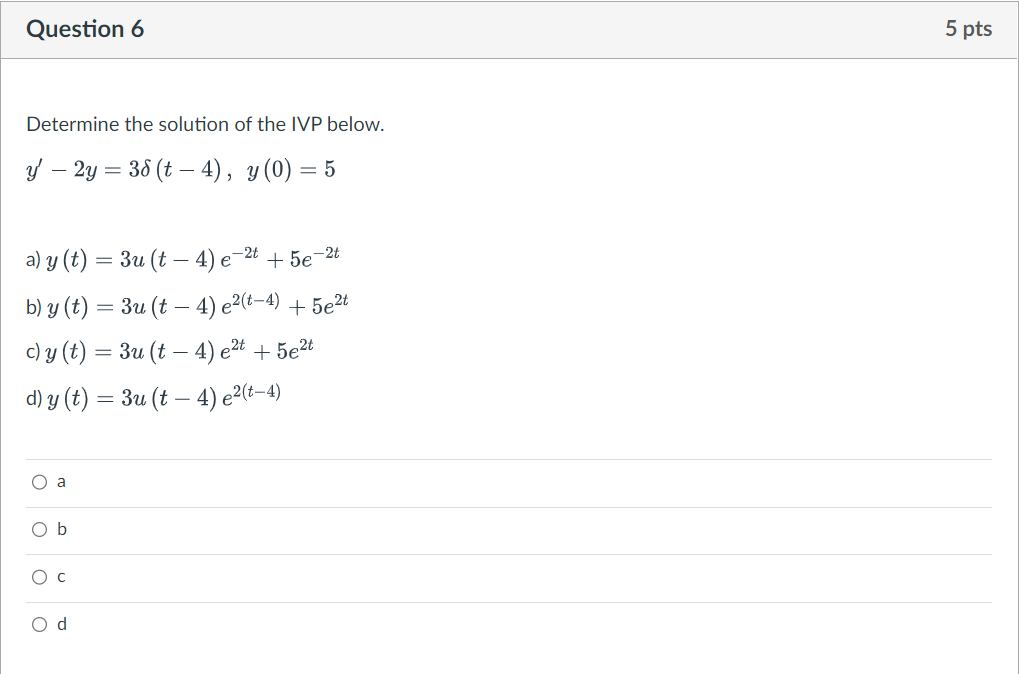1019x674 pixels.
Task: Click the answer row labeled b
Action: point(62,529)
